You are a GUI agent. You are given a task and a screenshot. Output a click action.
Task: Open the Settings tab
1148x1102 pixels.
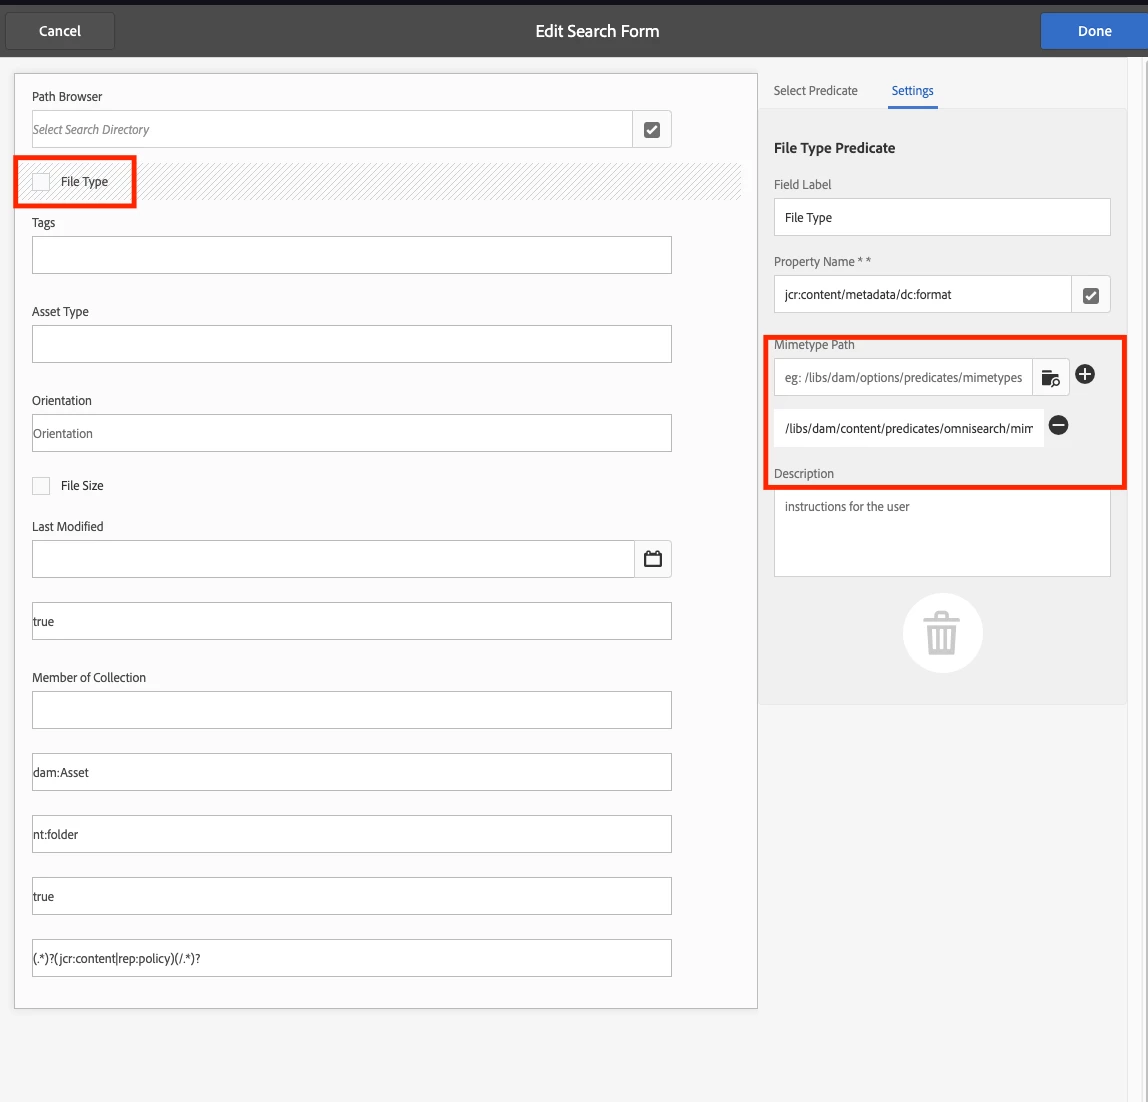[912, 91]
